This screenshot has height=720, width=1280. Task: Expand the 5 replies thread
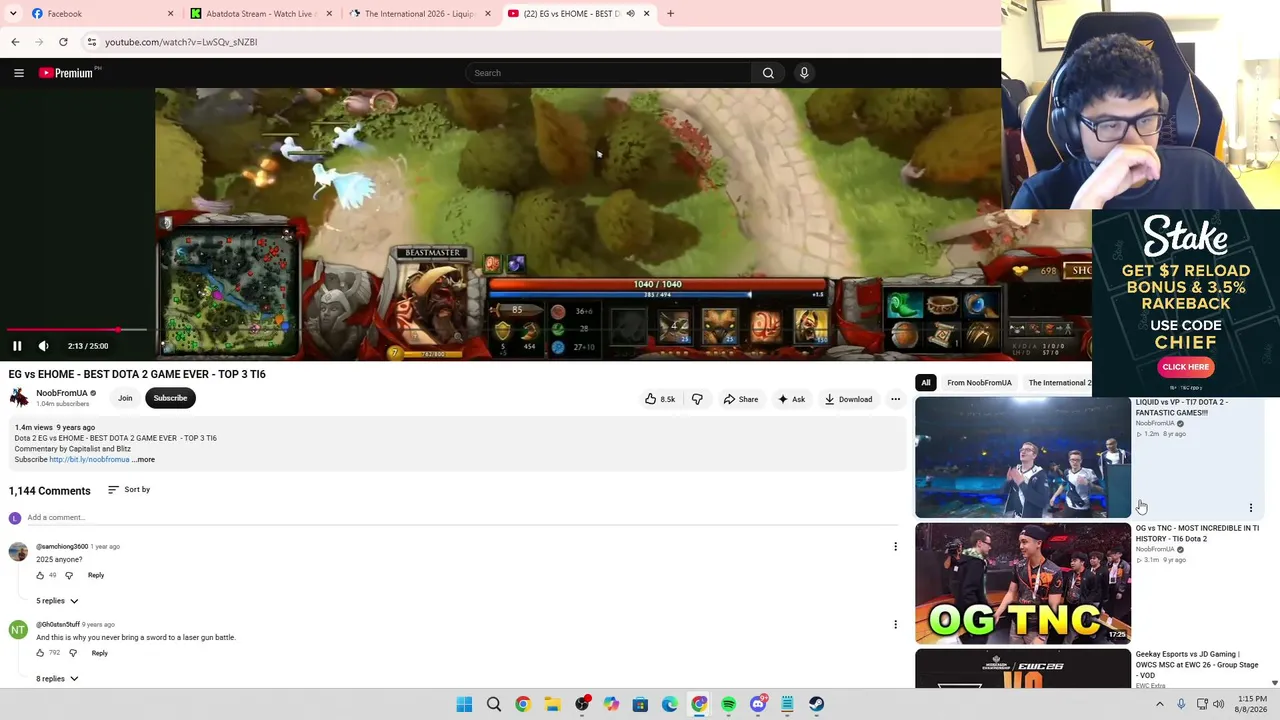pos(57,601)
